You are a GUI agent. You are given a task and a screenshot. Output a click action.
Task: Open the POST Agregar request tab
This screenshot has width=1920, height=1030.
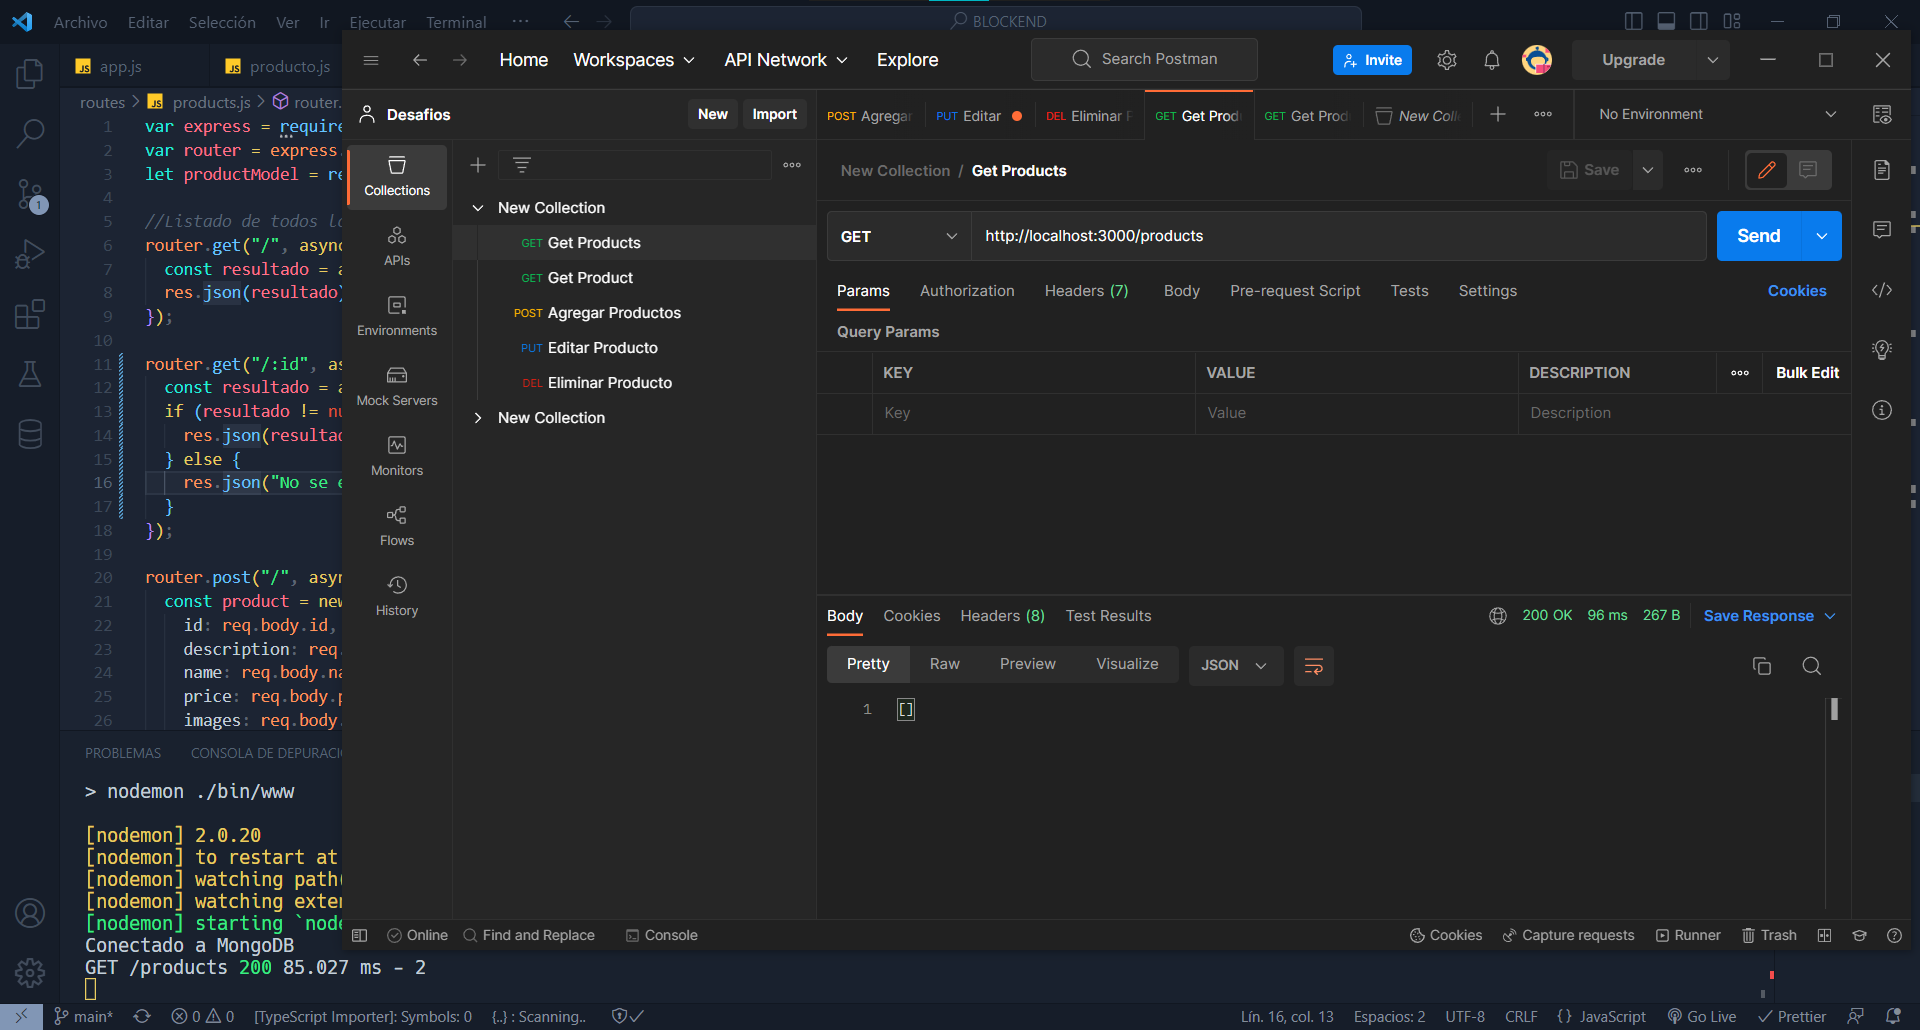(x=870, y=116)
